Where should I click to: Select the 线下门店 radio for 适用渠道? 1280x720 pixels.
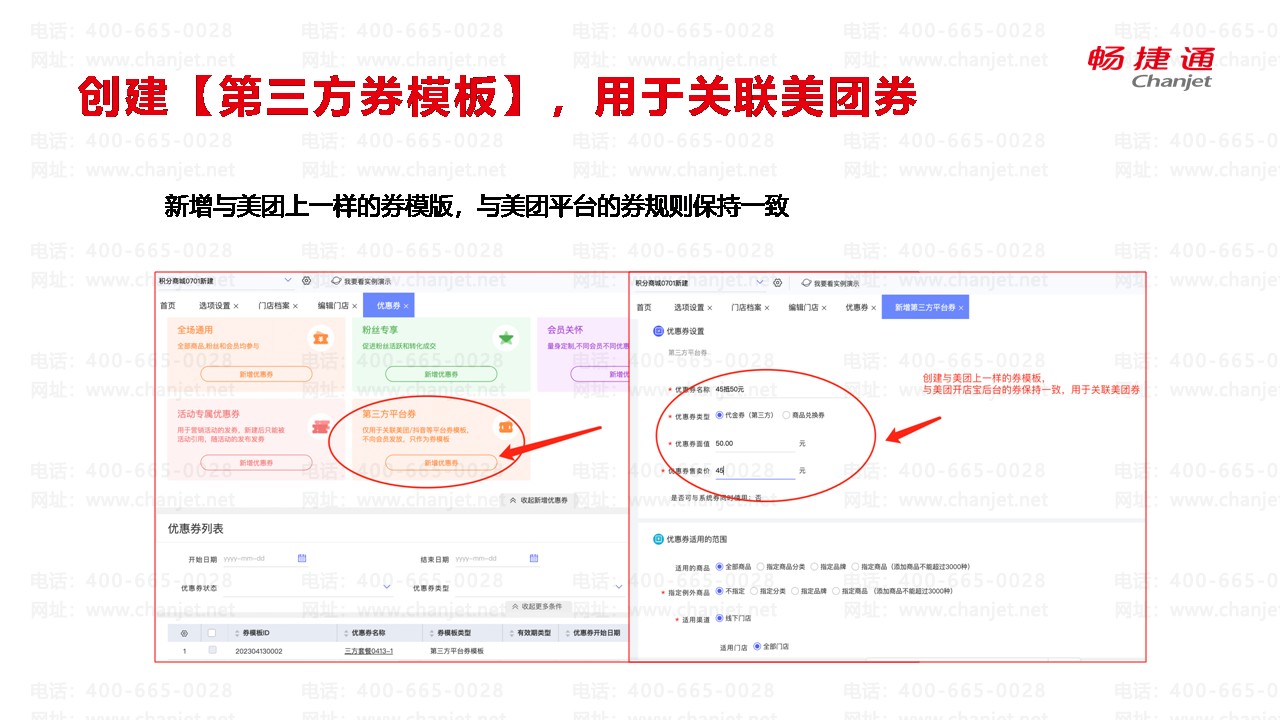[719, 618]
